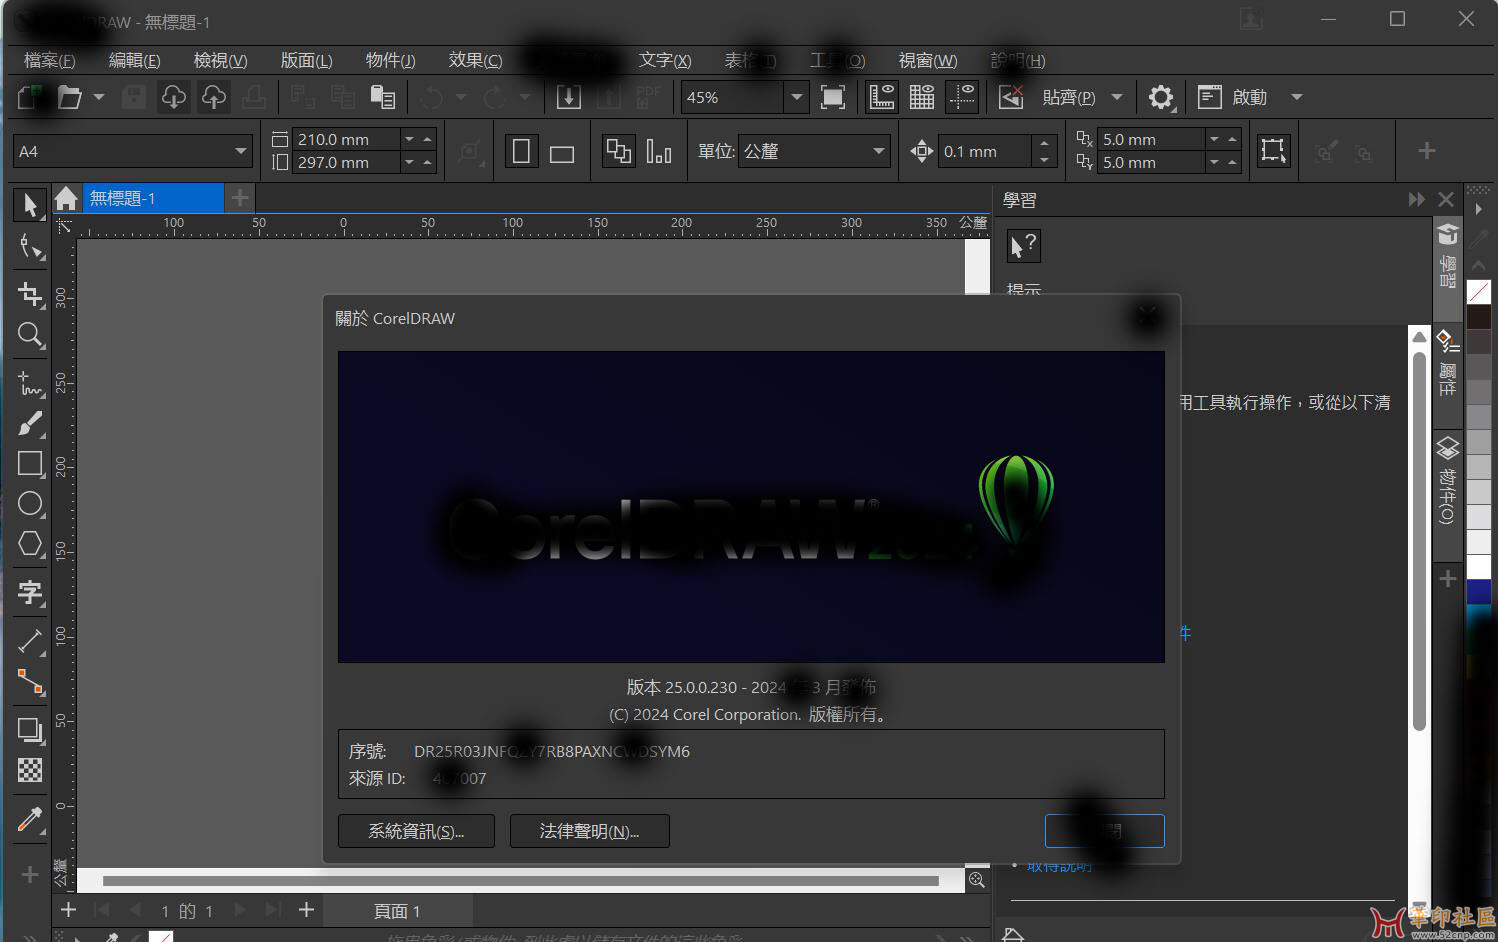Toggle ruler display in the toolbar

881,97
